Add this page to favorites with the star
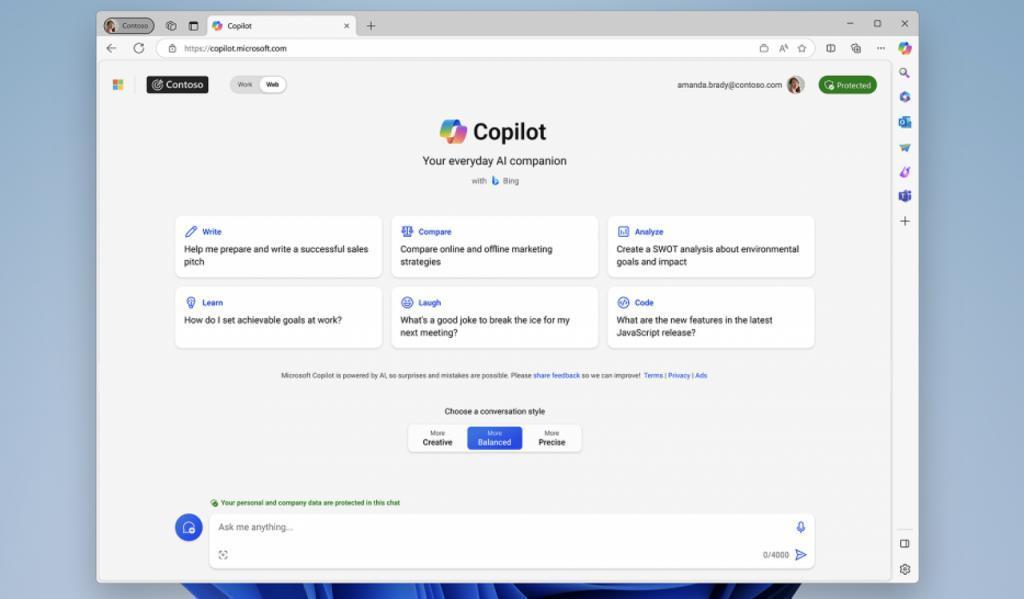The width and height of the screenshot is (1024, 599). 802,48
